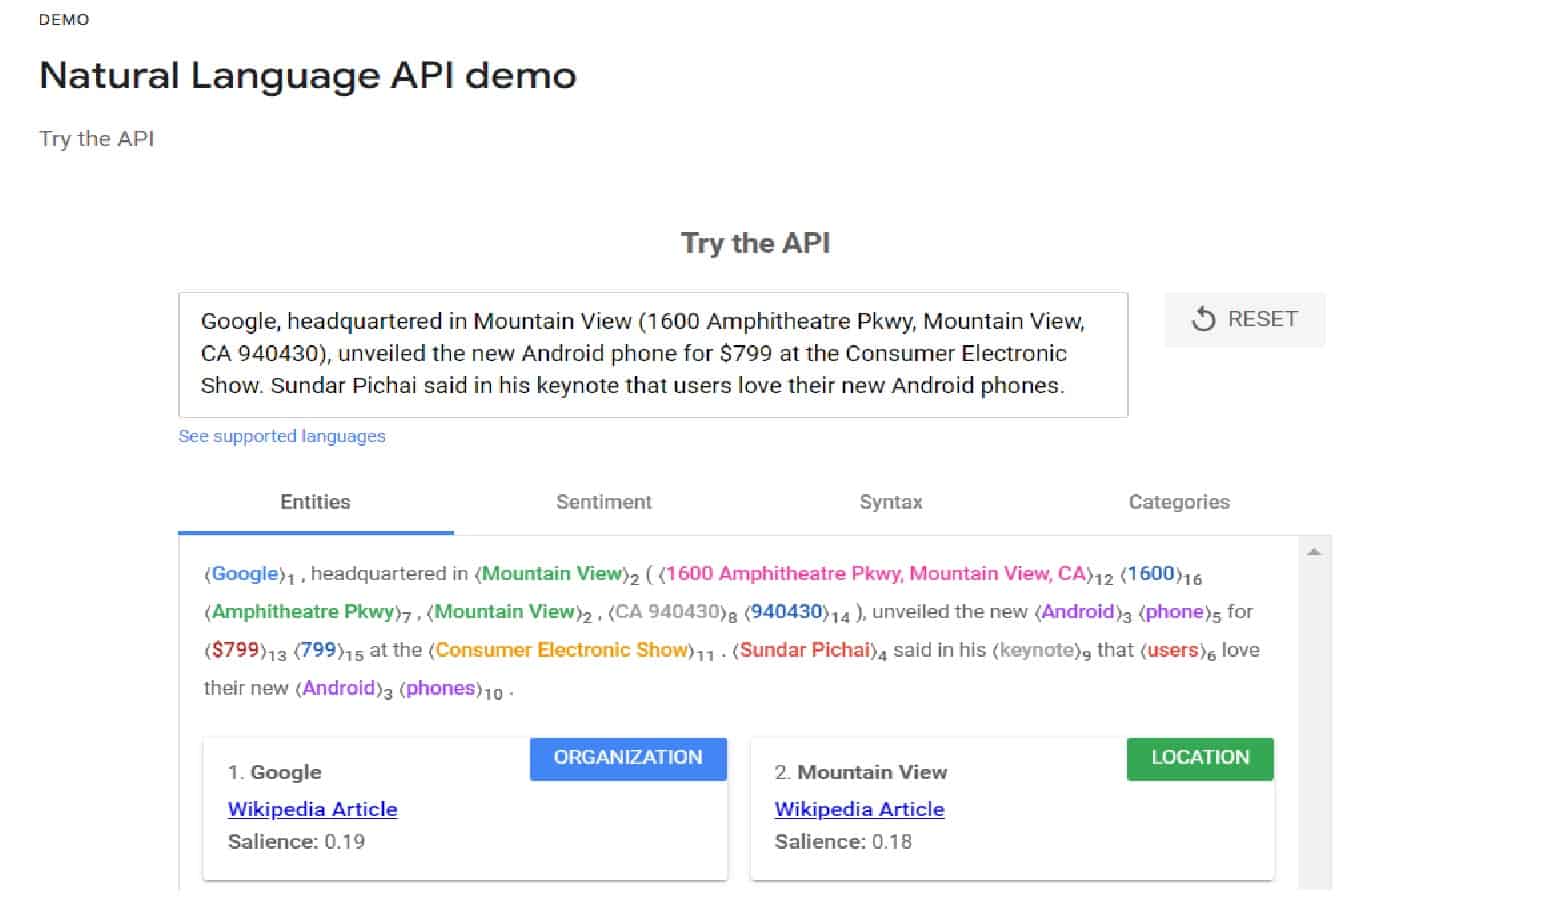Open See supported languages link
The image size is (1552, 900).
281,435
